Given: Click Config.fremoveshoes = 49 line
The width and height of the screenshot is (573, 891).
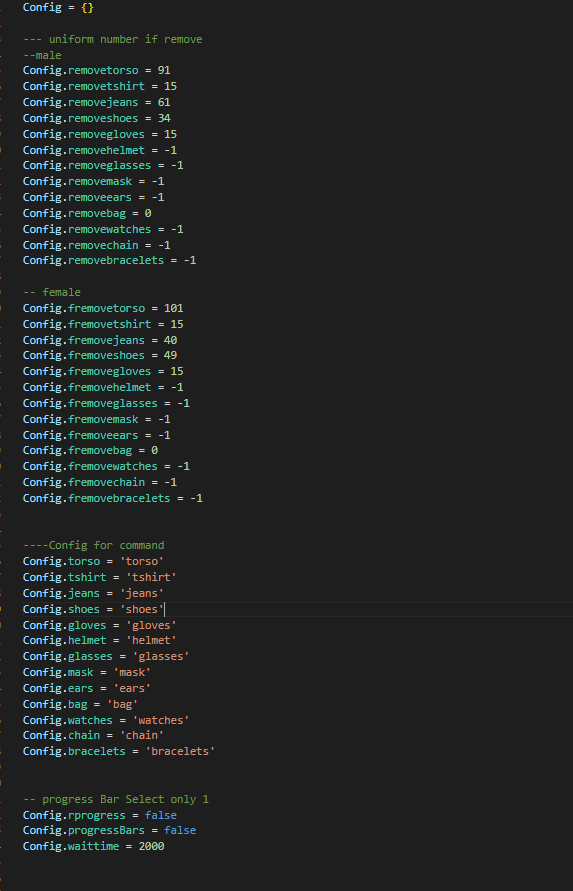Looking at the screenshot, I should (x=100, y=355).
